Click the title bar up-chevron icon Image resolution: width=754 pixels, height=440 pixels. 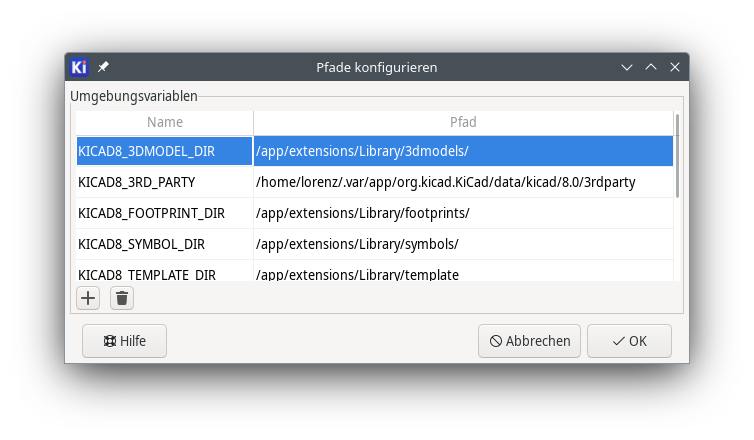tap(651, 67)
